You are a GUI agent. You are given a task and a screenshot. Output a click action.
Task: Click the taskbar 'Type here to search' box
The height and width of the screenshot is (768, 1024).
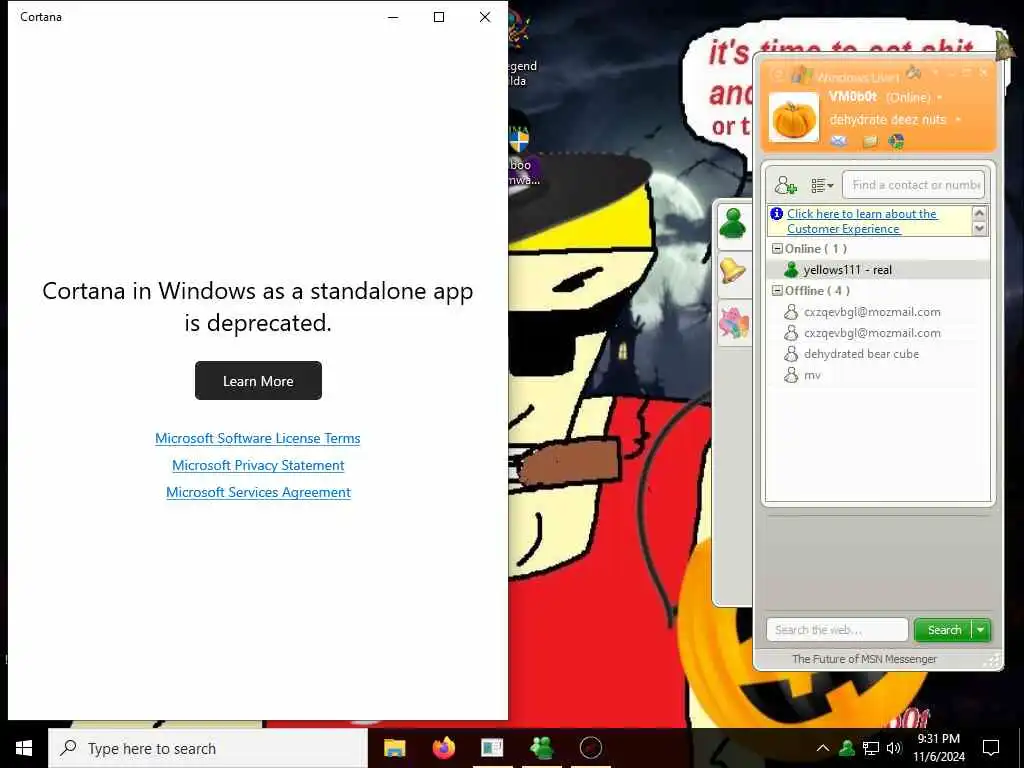208,748
